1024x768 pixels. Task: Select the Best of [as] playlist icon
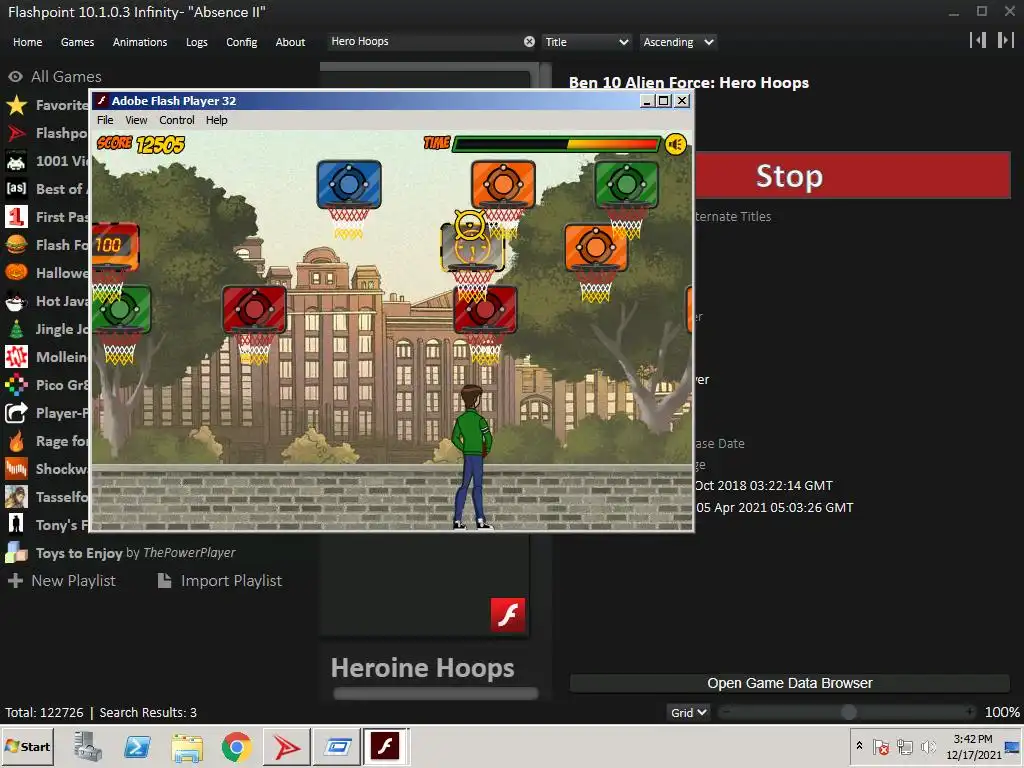click(16, 189)
